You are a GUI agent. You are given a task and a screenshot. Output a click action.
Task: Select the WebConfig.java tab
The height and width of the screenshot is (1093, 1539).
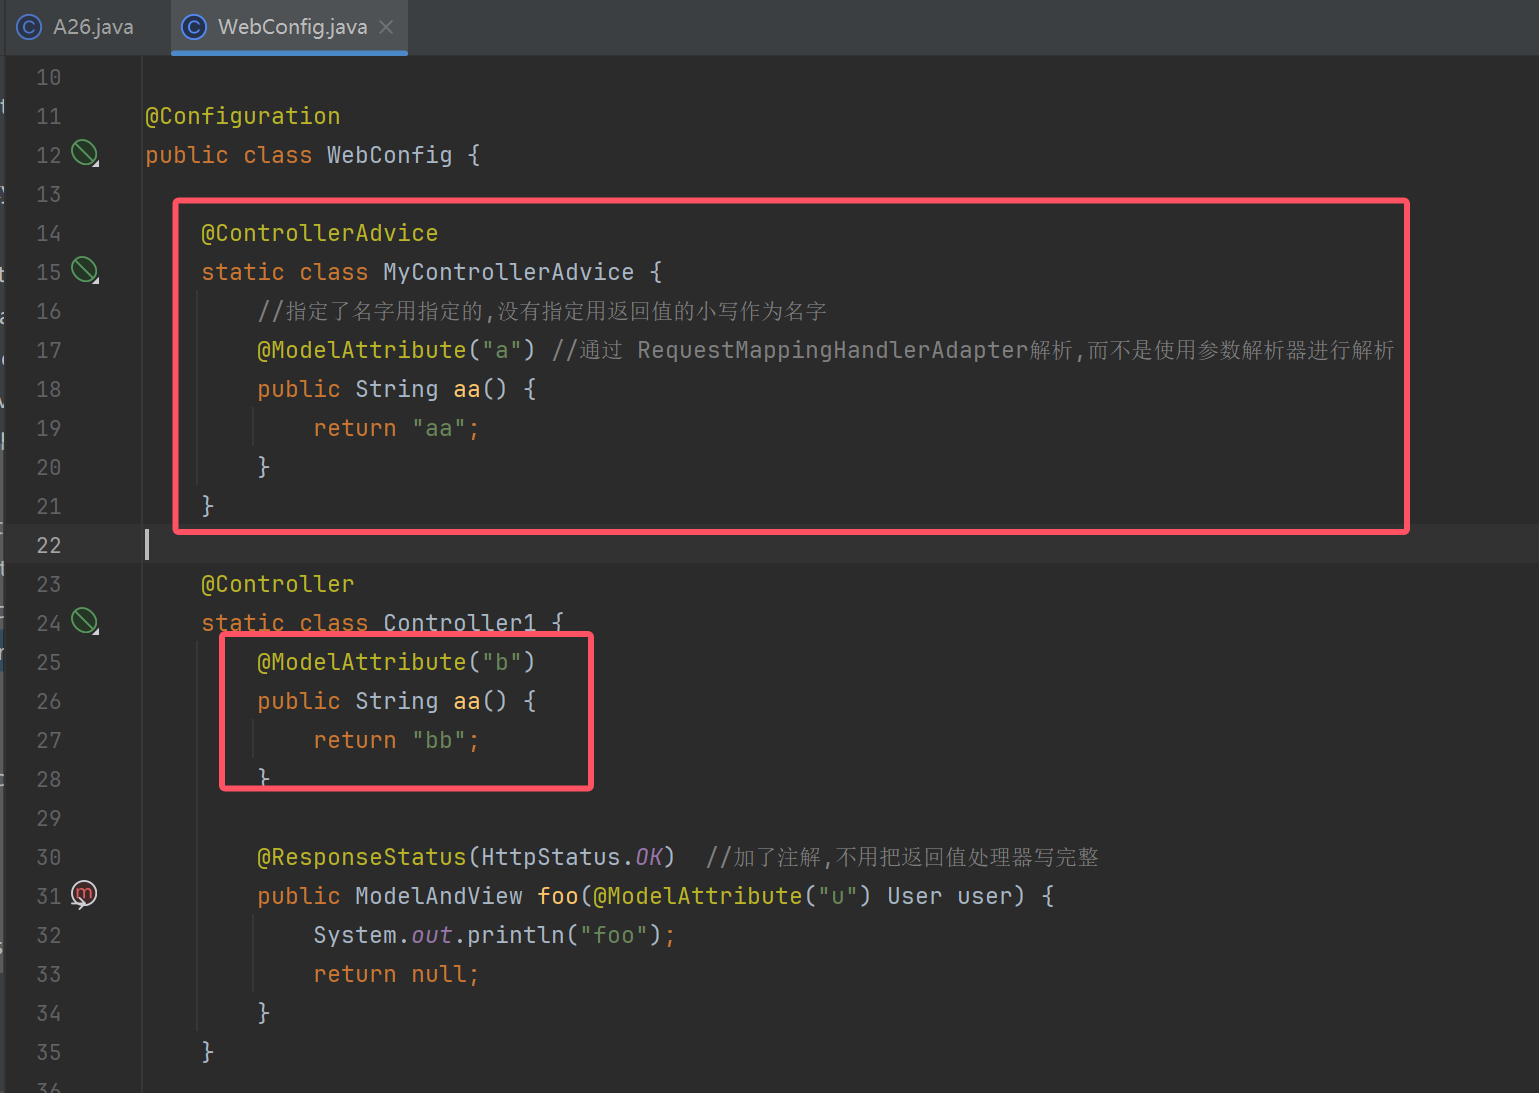[x=289, y=27]
